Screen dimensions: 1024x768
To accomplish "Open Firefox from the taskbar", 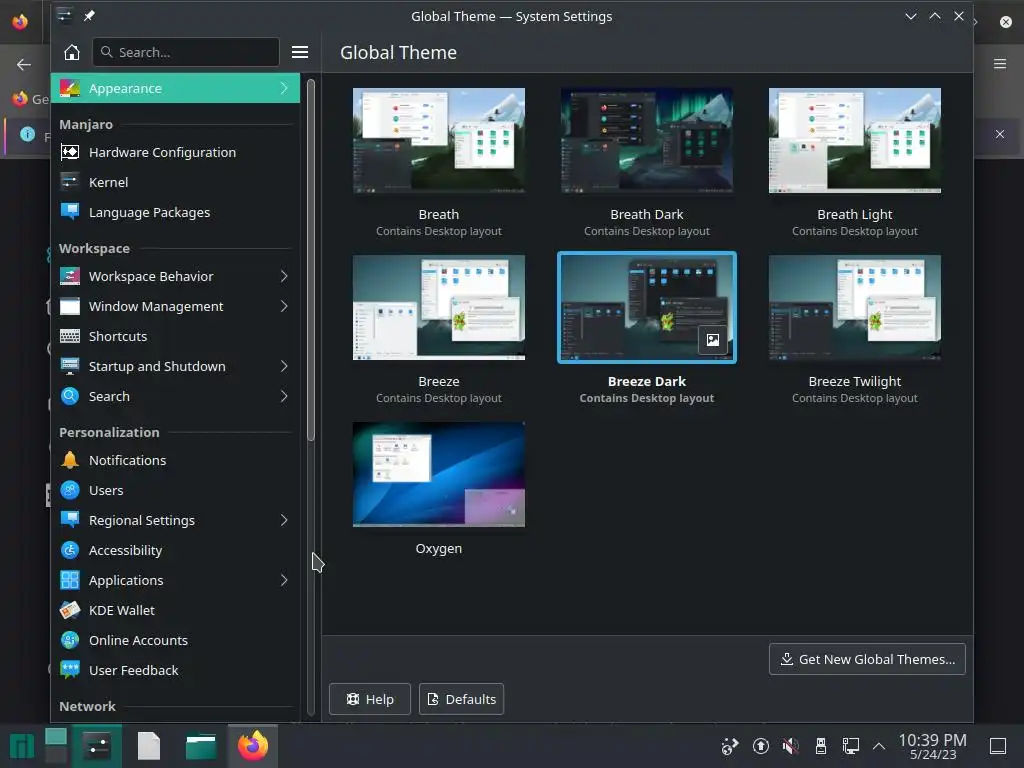I will pos(253,746).
